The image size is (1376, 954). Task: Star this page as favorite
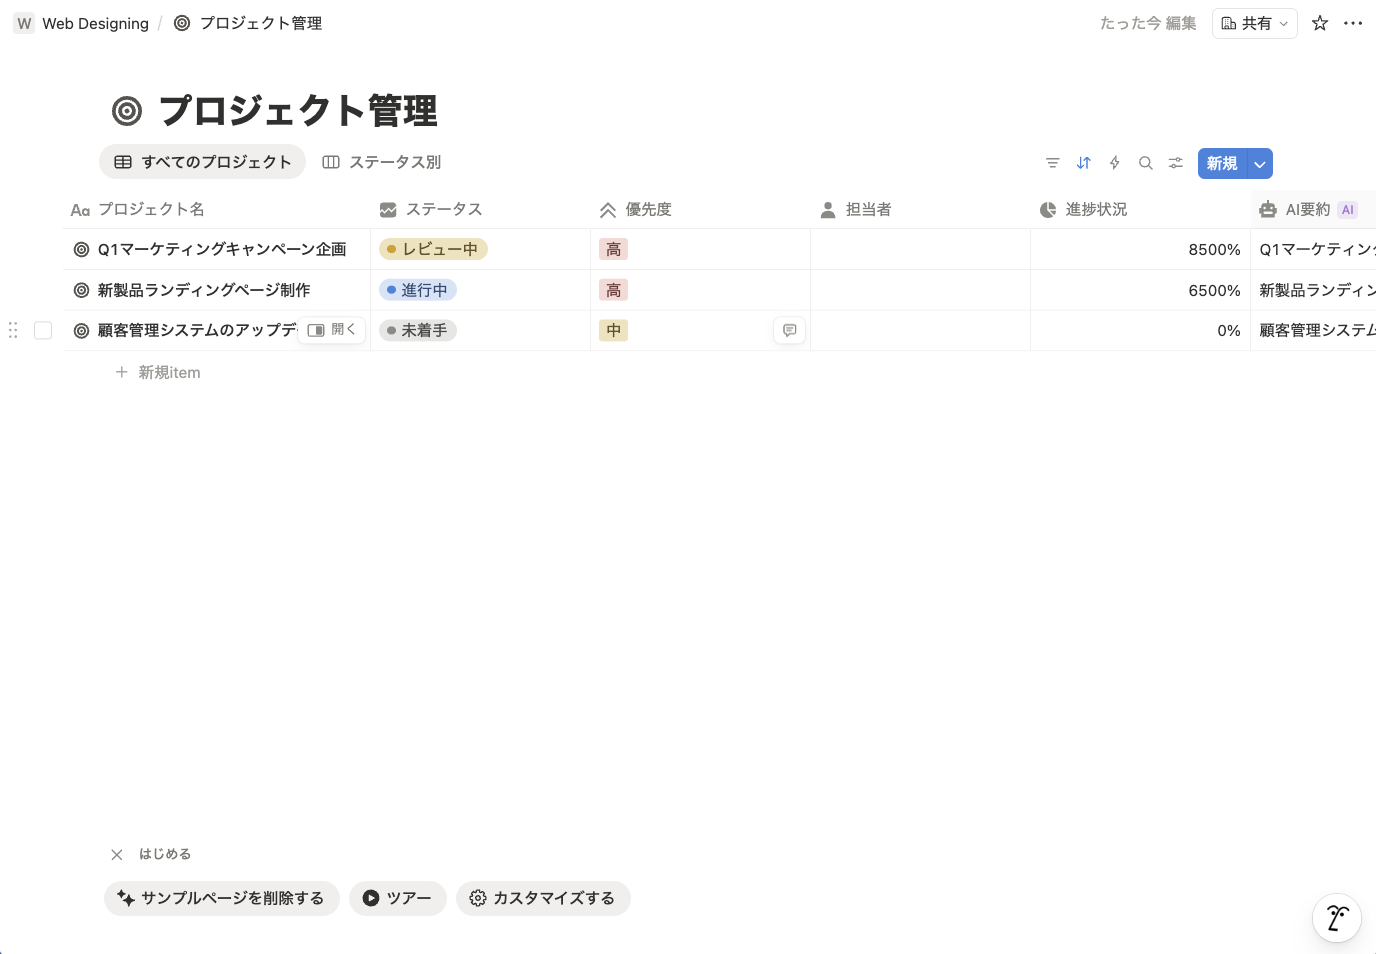click(1320, 23)
